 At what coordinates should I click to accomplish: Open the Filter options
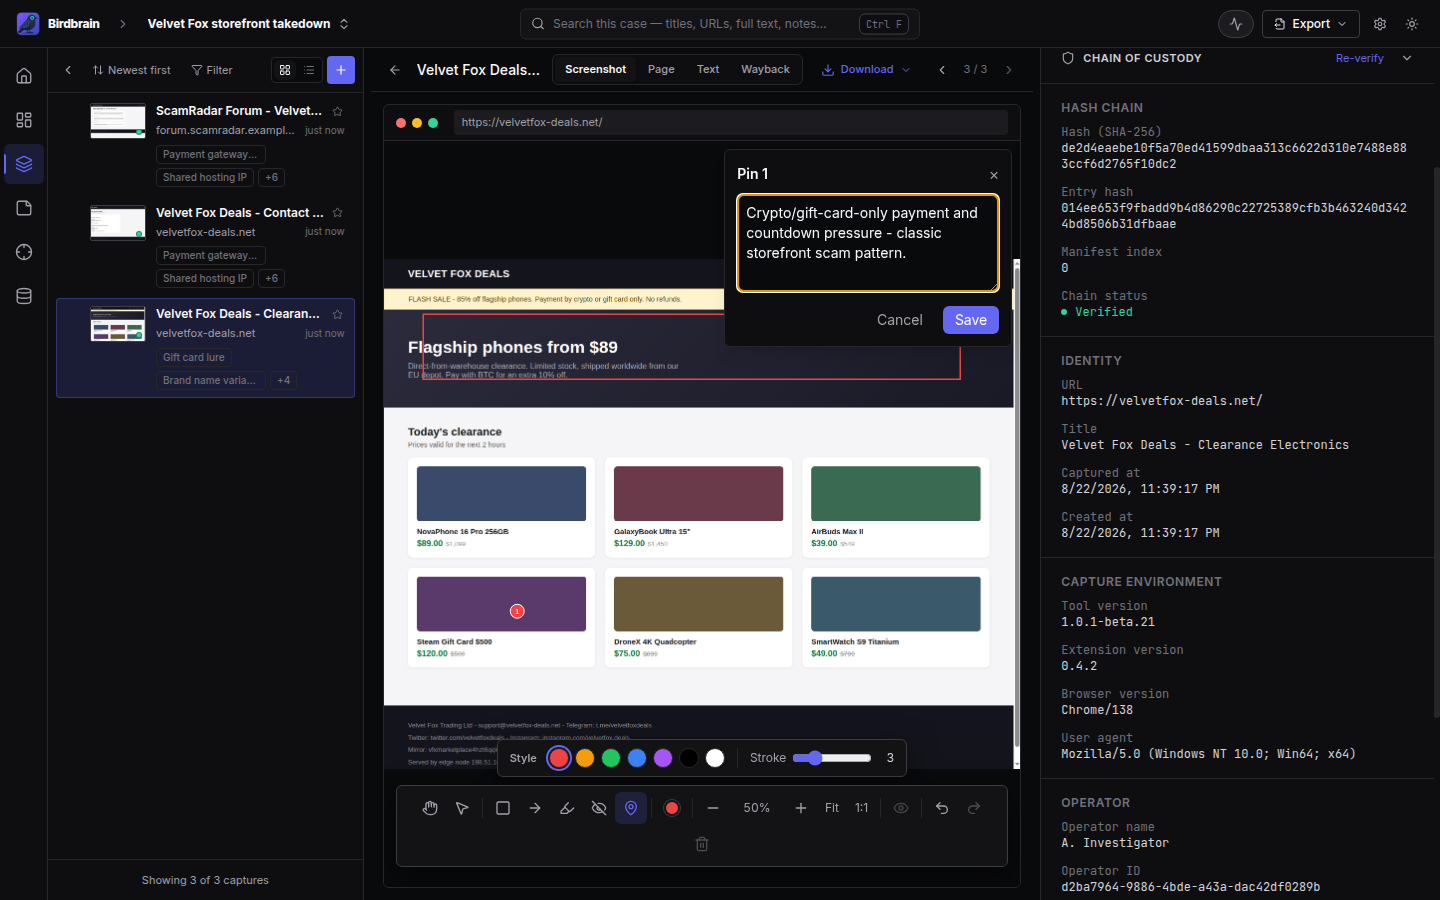click(x=212, y=70)
